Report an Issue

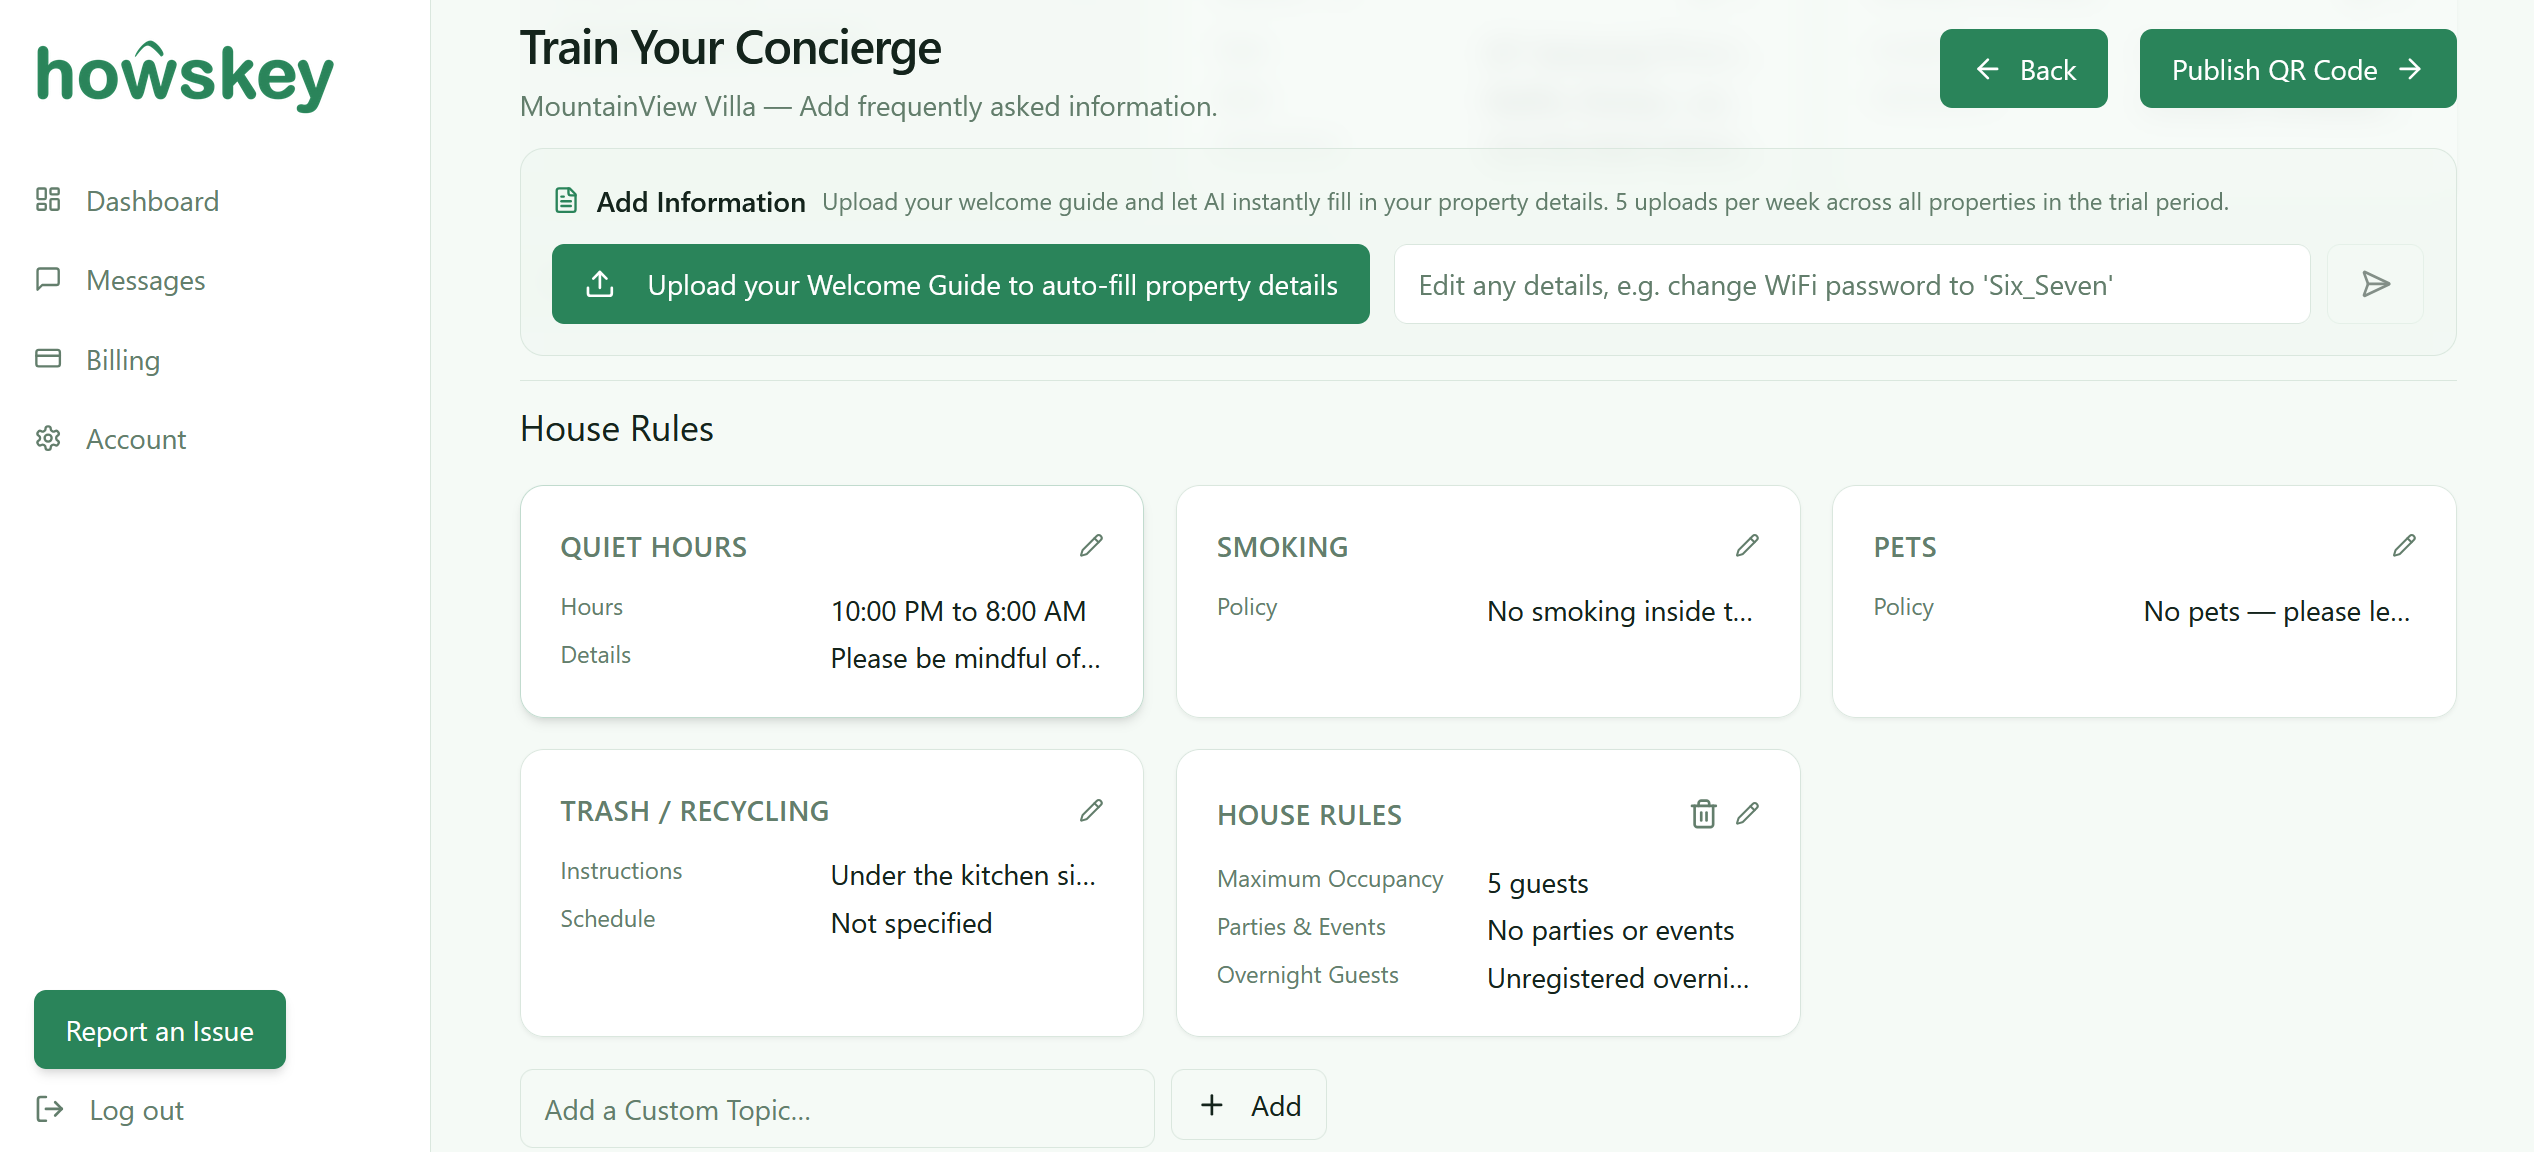point(160,1030)
